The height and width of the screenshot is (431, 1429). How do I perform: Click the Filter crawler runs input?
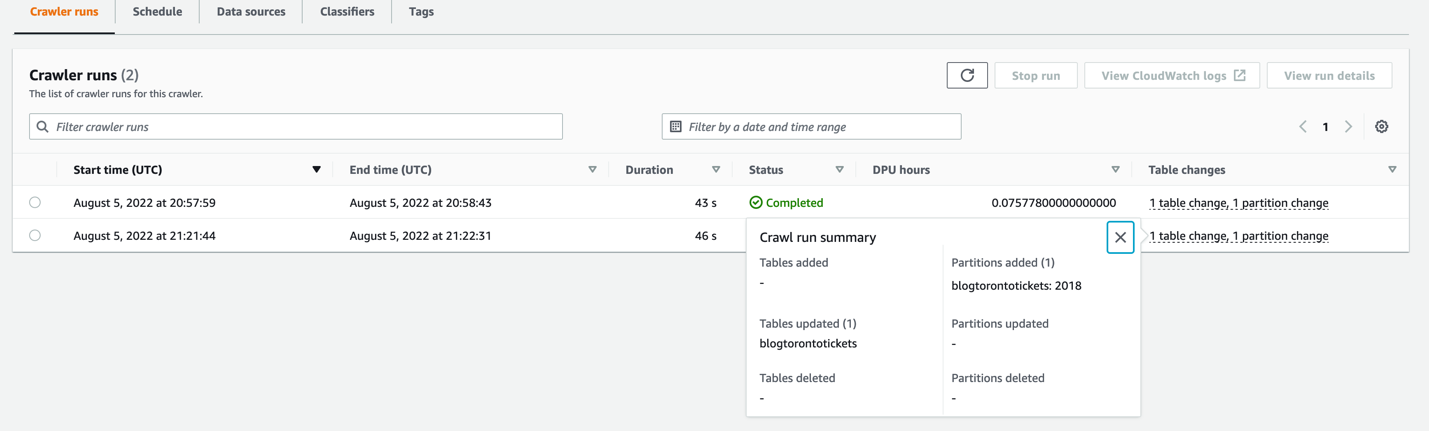300,127
